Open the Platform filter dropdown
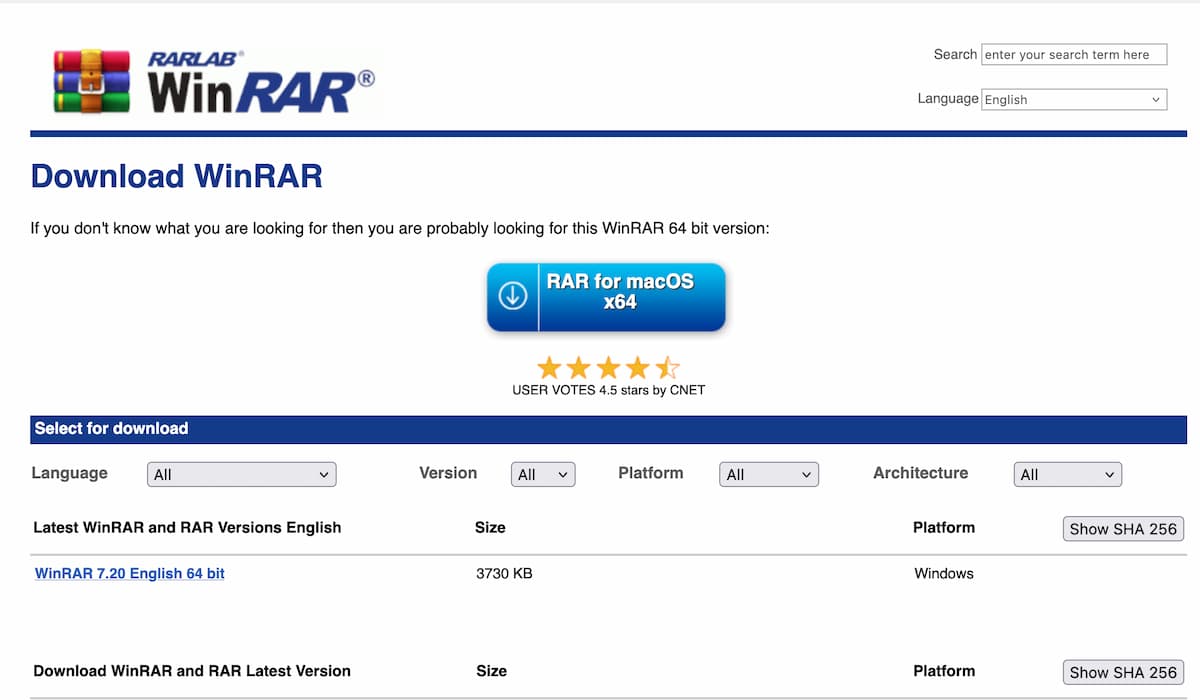 (x=769, y=475)
